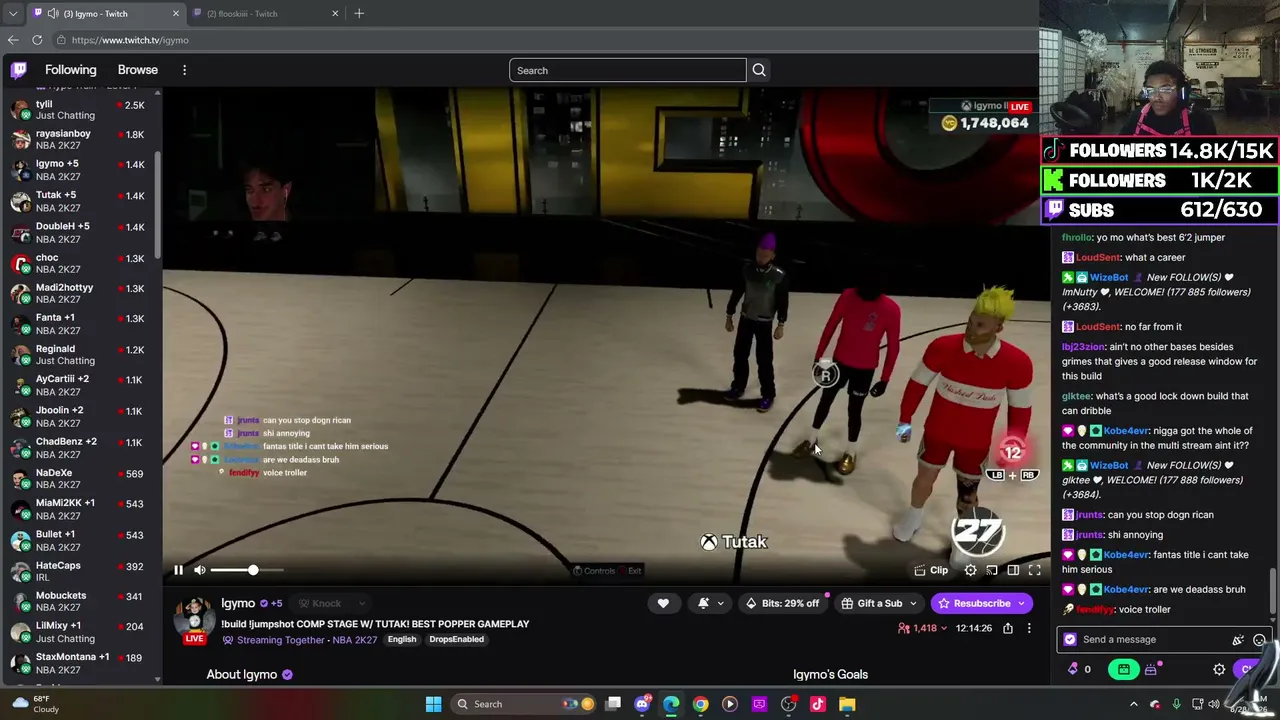Open the NBA 2K27 category link
Image resolution: width=1280 pixels, height=720 pixels.
(x=355, y=640)
